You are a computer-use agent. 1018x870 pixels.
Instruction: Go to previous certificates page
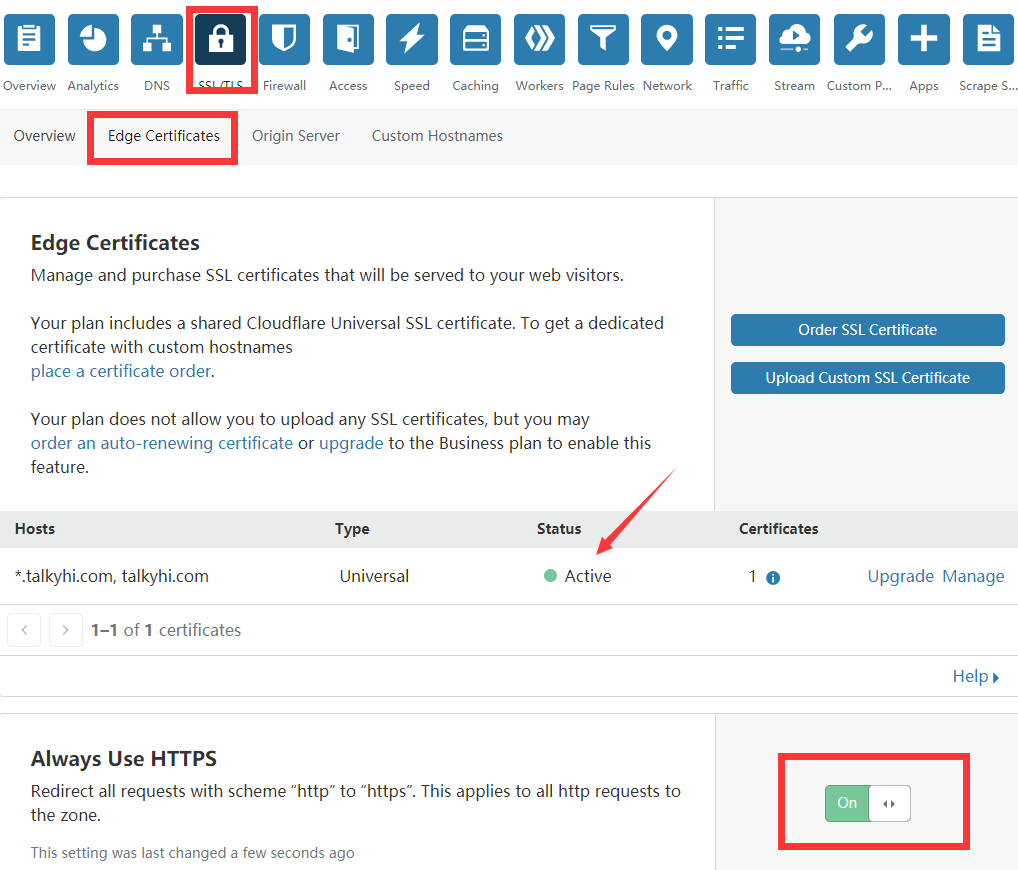click(x=24, y=630)
